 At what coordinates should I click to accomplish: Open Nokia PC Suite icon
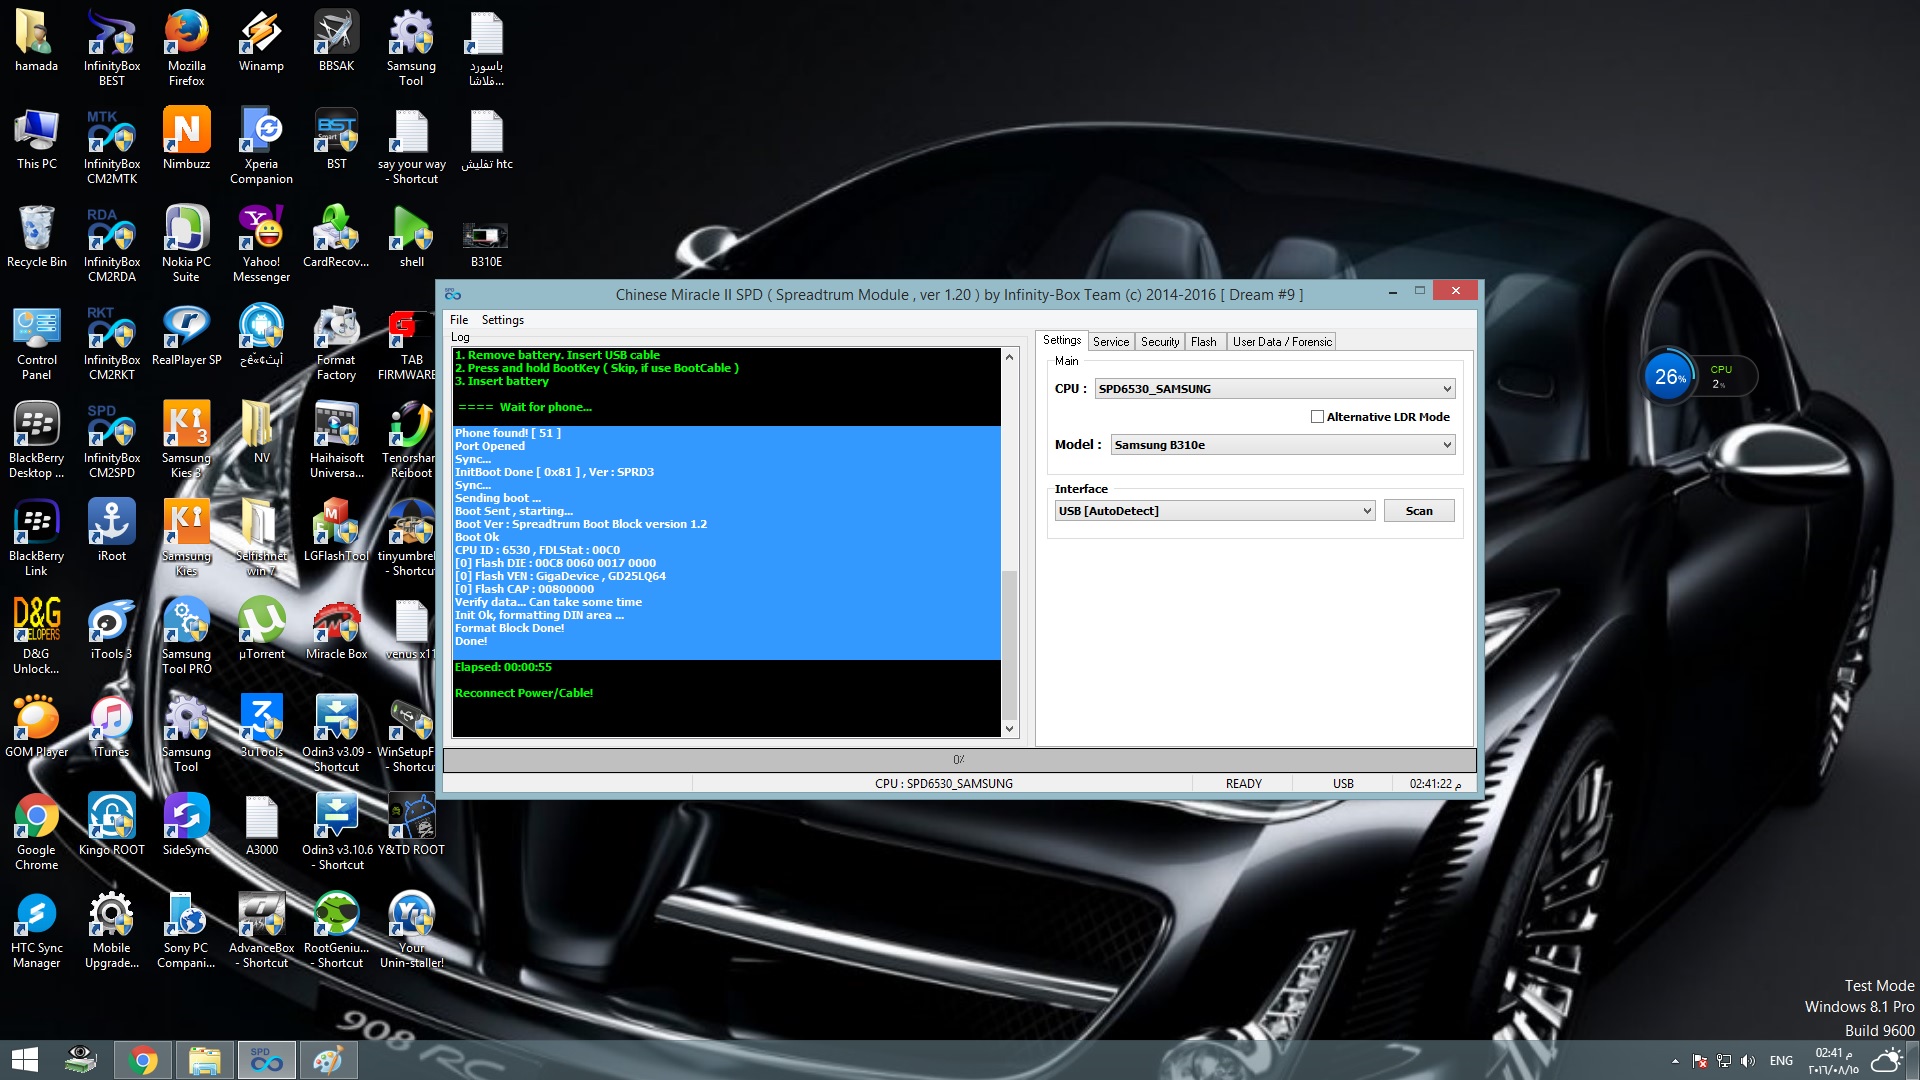click(x=187, y=244)
